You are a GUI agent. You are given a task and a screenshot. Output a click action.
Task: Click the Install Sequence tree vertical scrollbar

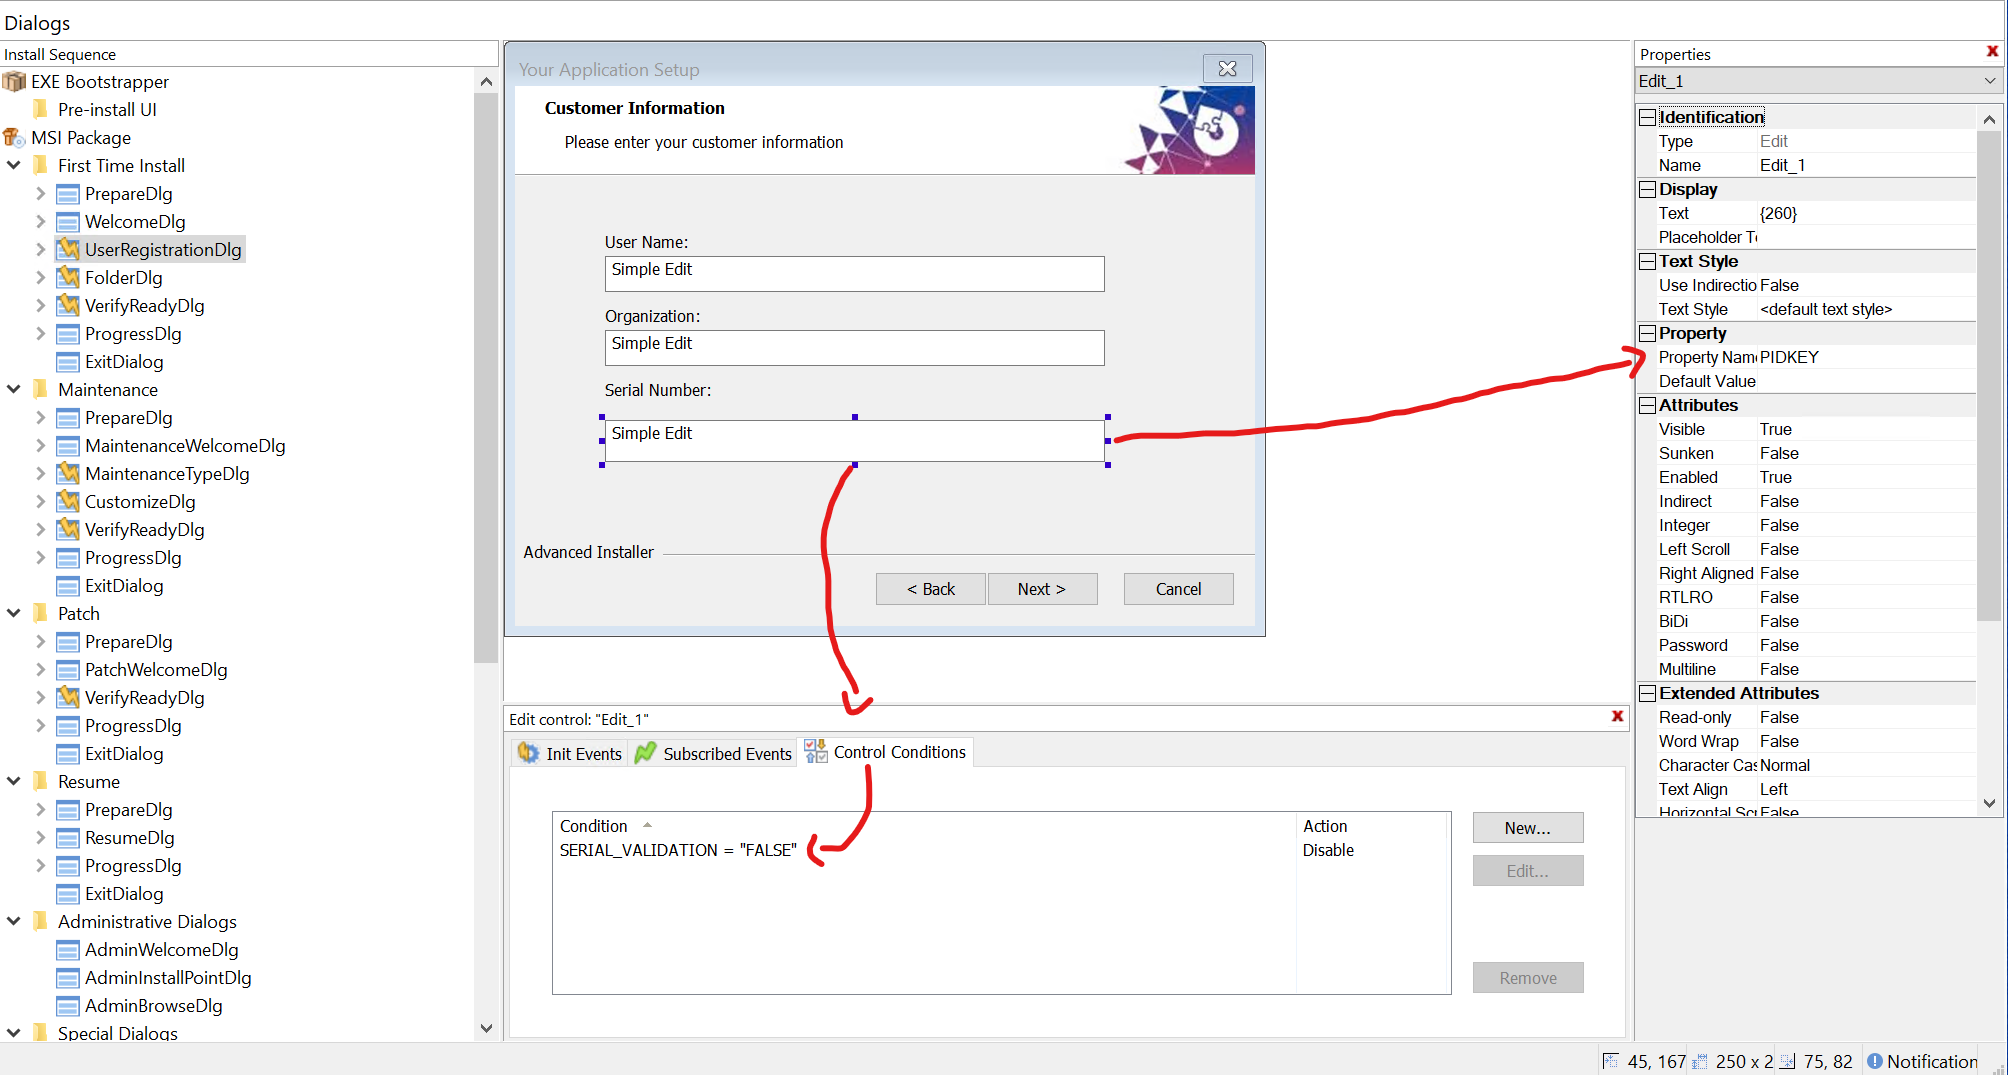pyautogui.click(x=486, y=400)
